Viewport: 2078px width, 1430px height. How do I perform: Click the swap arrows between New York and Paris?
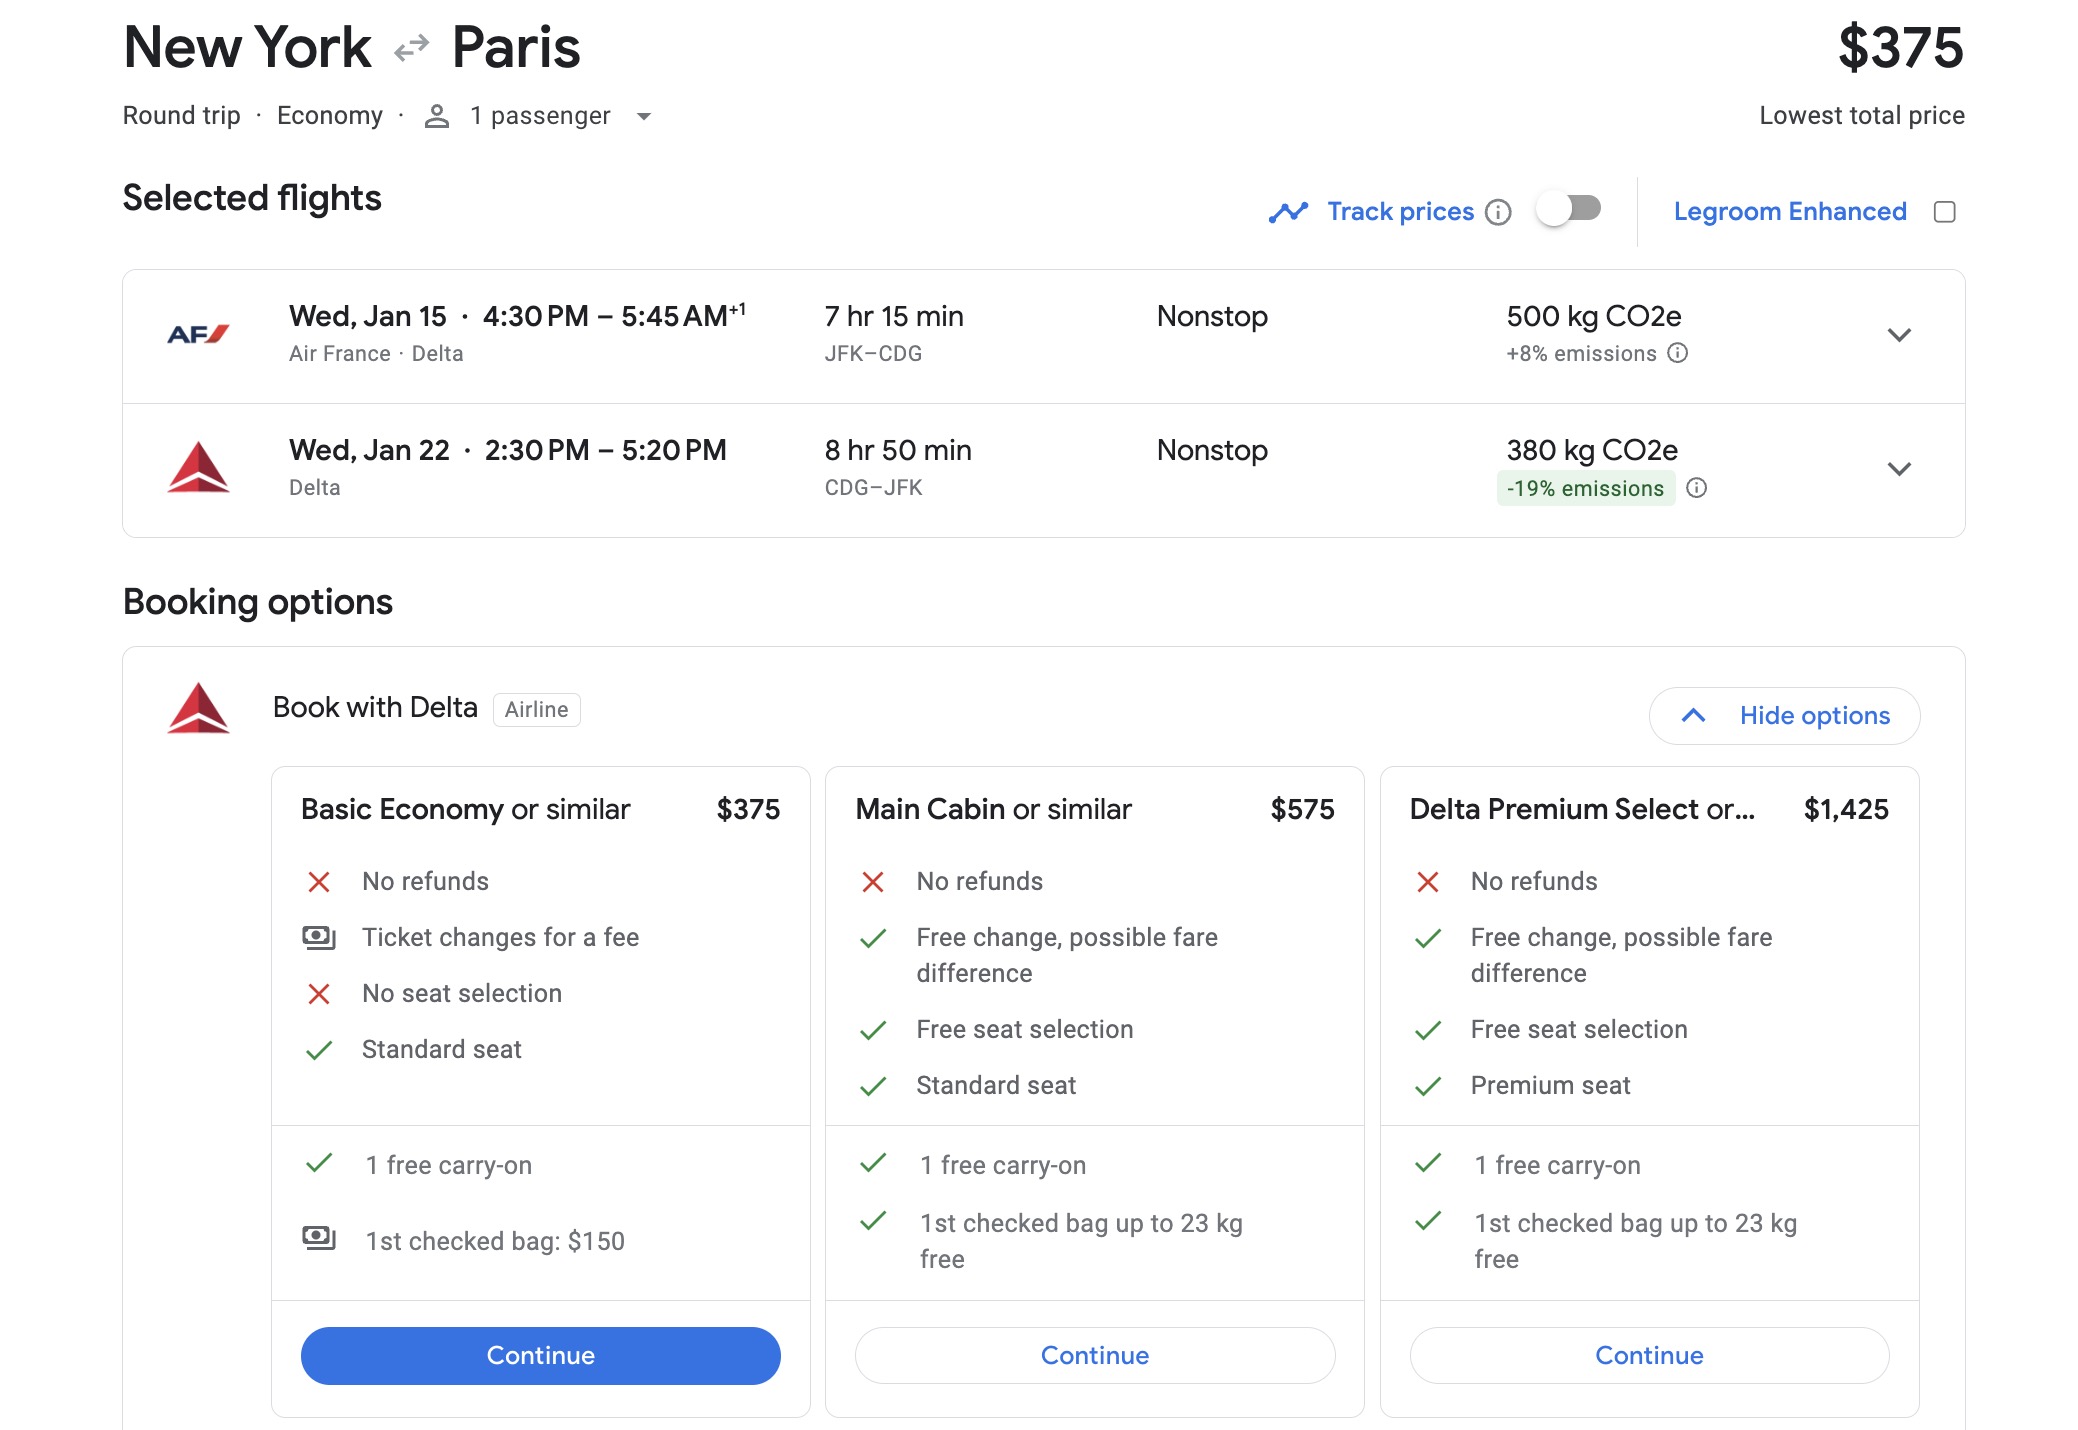[411, 46]
